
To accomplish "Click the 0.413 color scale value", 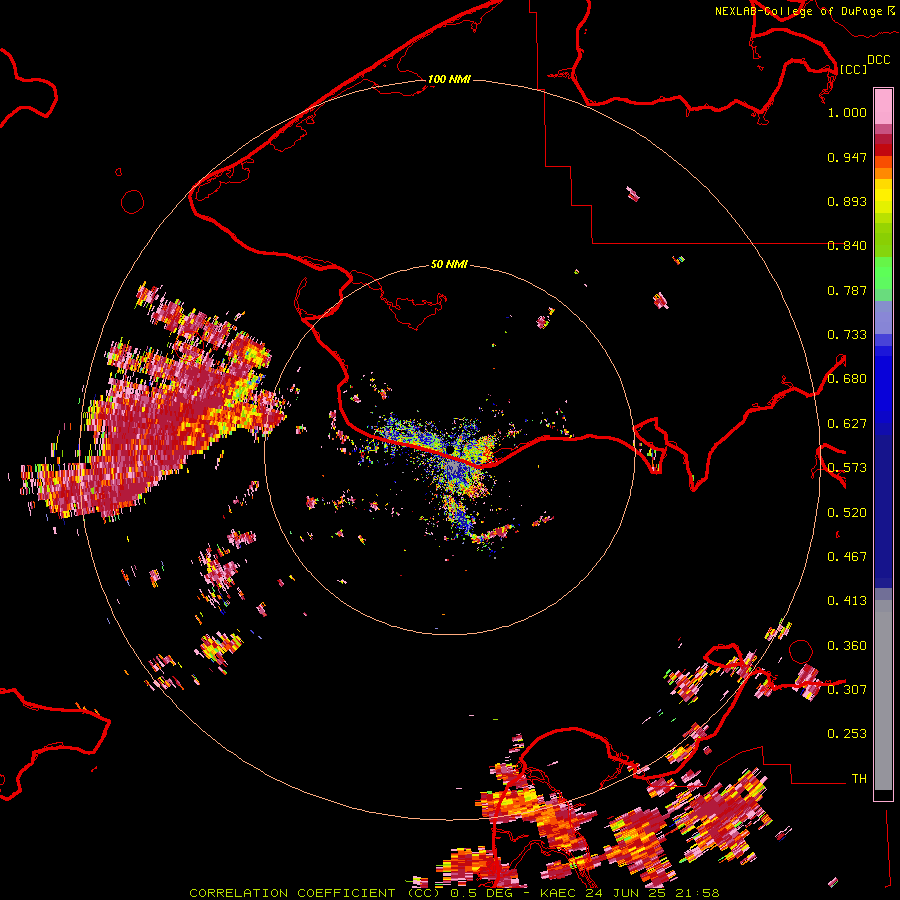I will [x=847, y=601].
